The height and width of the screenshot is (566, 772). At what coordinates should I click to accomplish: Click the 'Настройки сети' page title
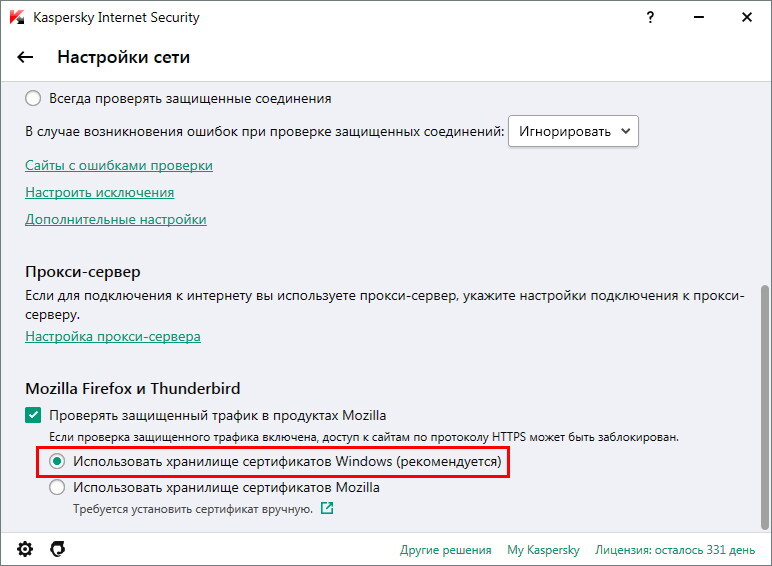tap(124, 57)
